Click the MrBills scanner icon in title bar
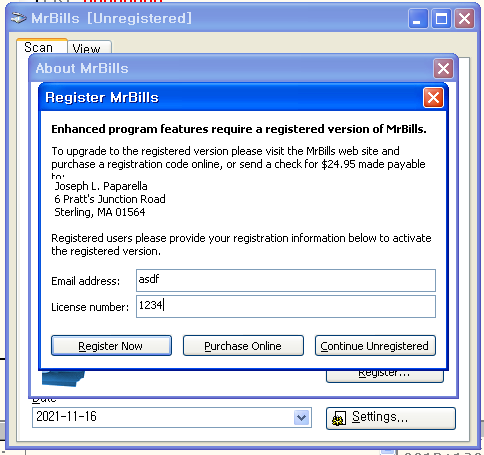 (18, 18)
